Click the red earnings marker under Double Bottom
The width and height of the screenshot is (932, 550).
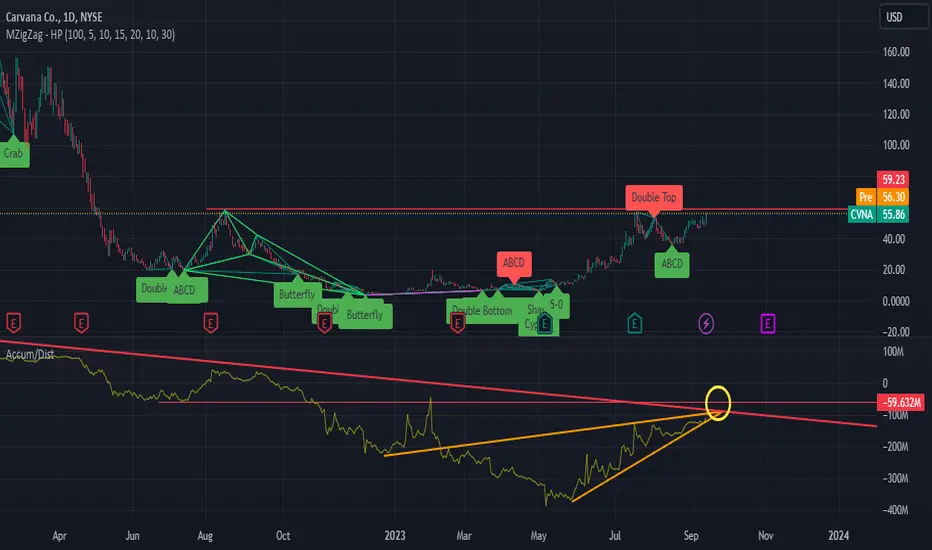tap(457, 323)
